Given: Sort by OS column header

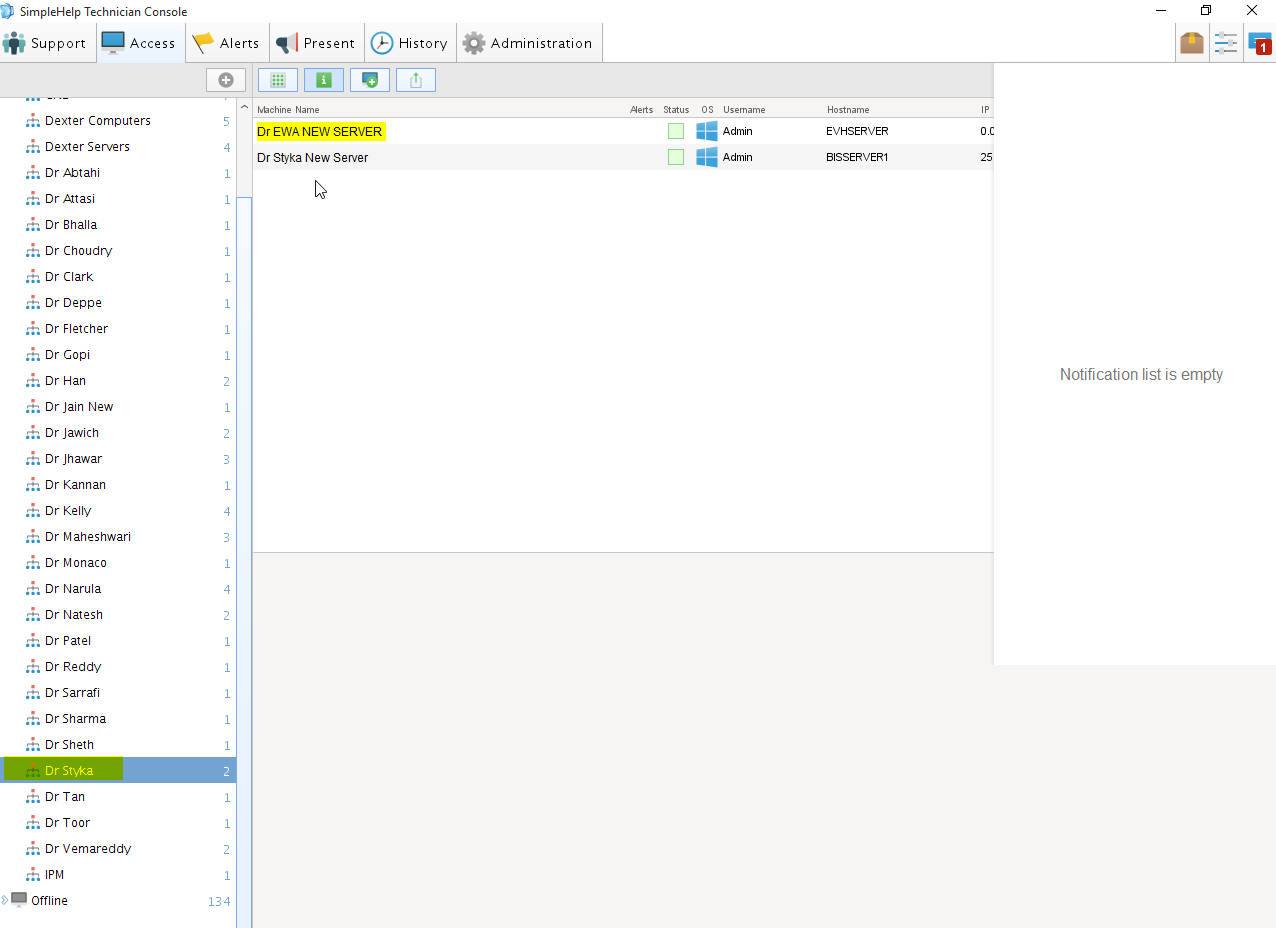Looking at the screenshot, I should pyautogui.click(x=707, y=109).
